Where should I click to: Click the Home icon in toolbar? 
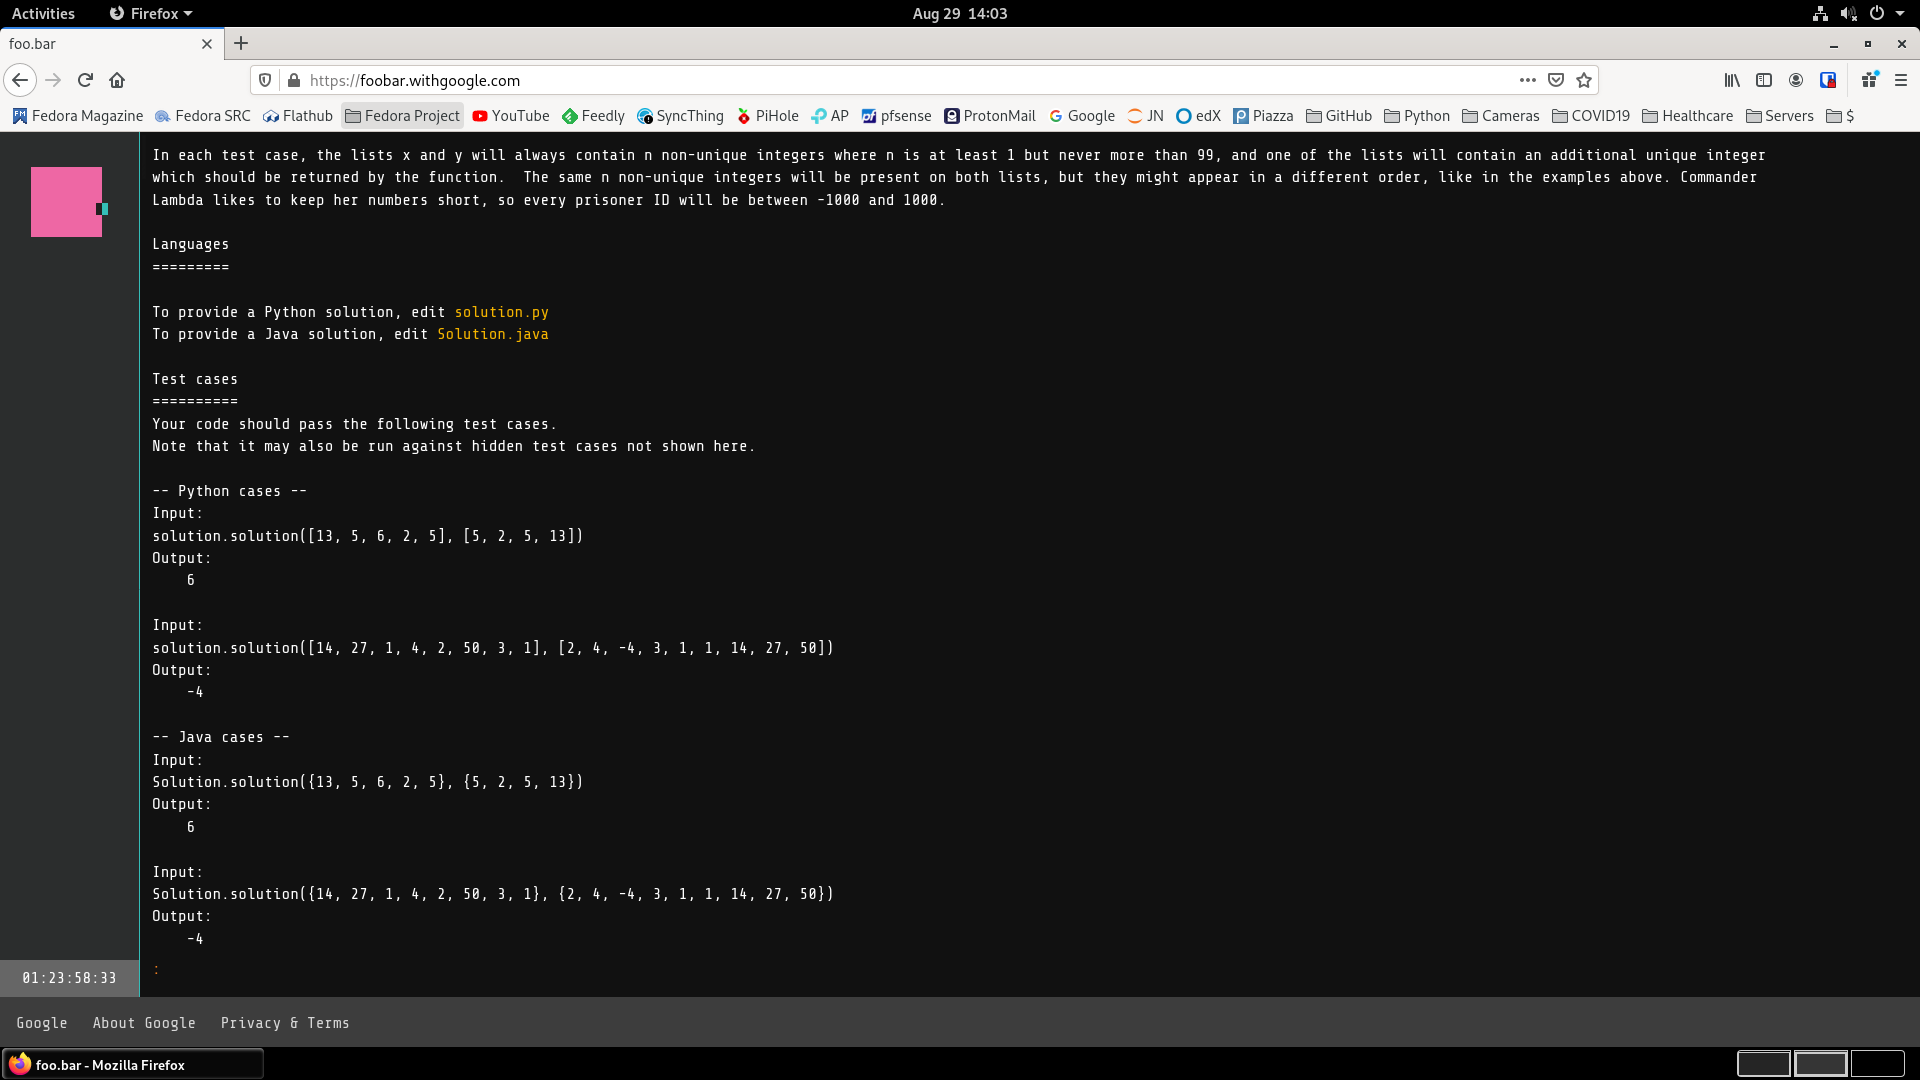117,80
